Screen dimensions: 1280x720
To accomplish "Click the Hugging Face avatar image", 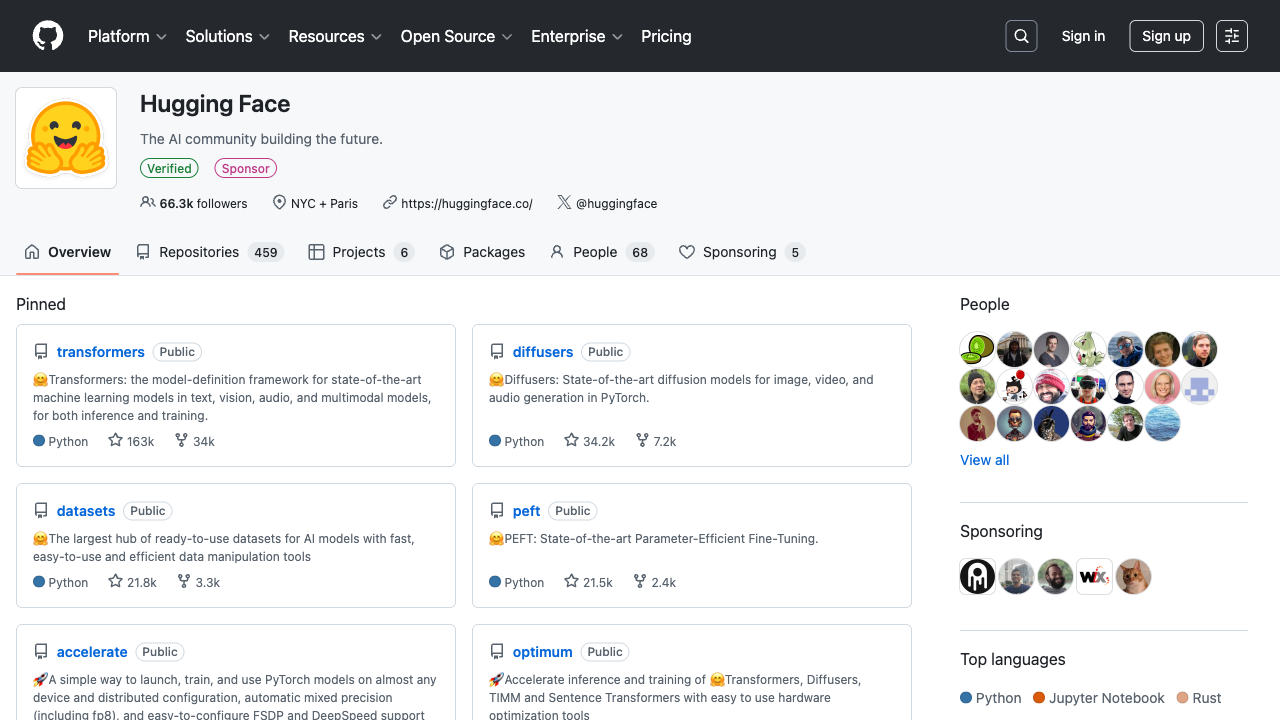I will (66, 138).
